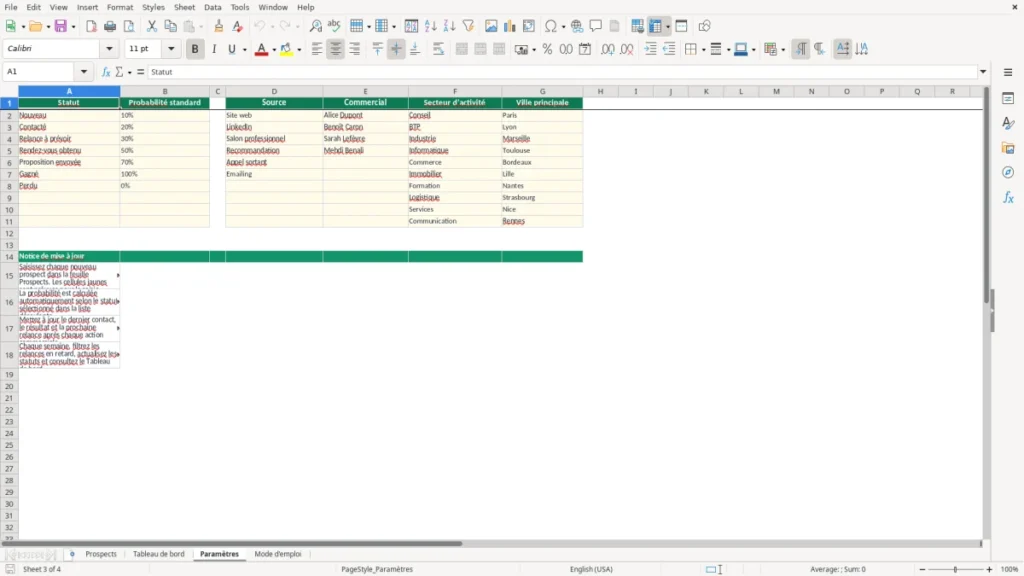Click the Save document icon

click(x=61, y=26)
